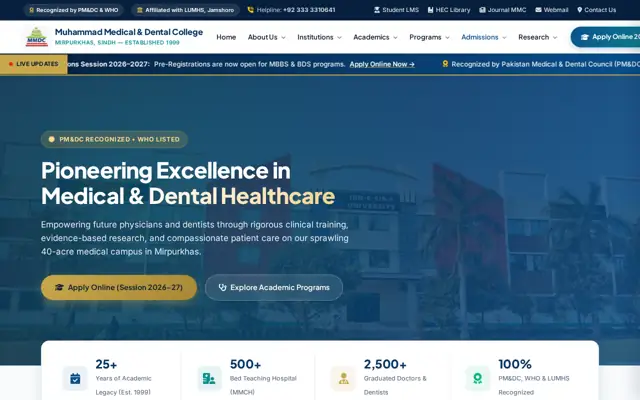Click the Webmail envelope icon
The width and height of the screenshot is (640, 400).
tap(538, 10)
